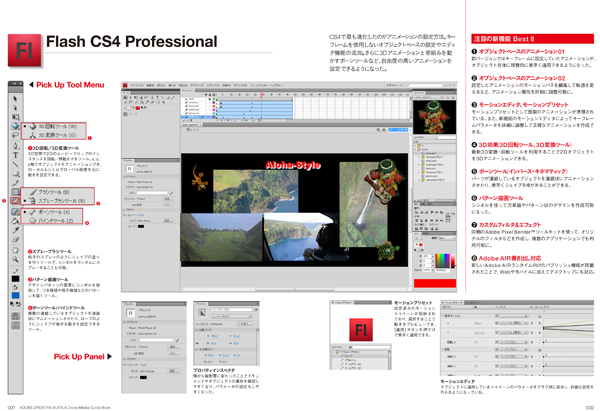The height and width of the screenshot is (411, 600).
Task: Click the 入れ替え... swap button in instance properties
Action: [245, 324]
